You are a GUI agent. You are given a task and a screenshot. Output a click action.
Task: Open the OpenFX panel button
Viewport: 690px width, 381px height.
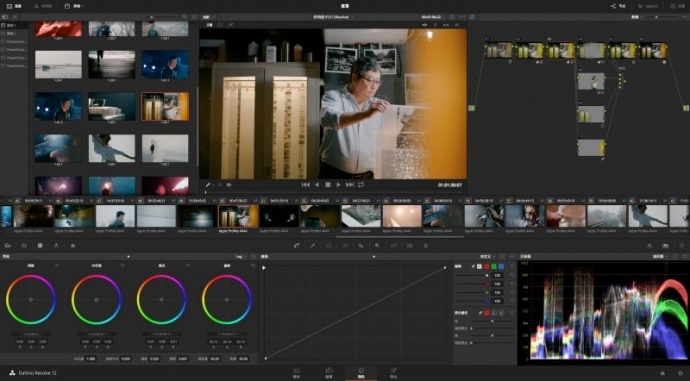[648, 6]
